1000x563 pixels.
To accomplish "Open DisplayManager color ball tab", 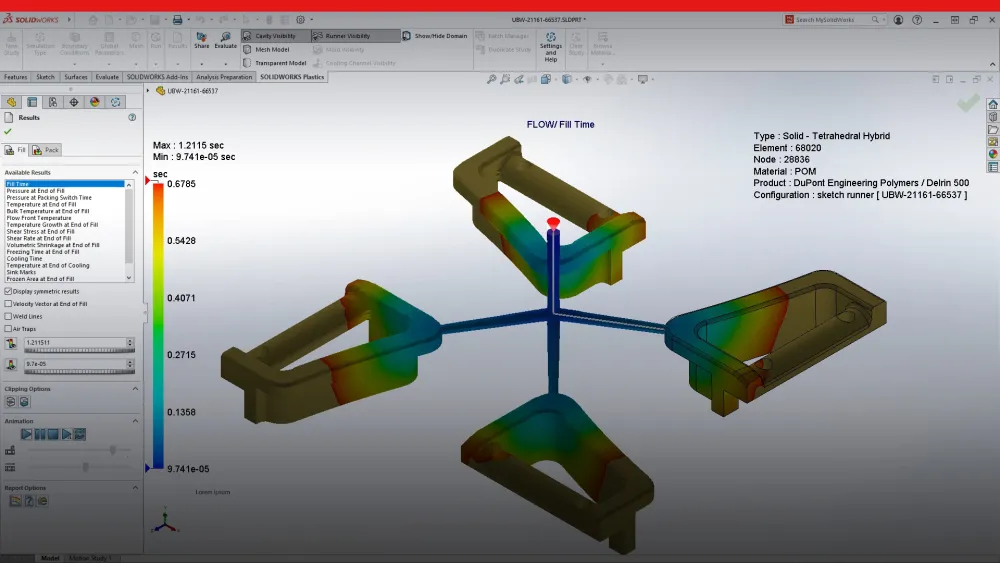I will pos(94,102).
